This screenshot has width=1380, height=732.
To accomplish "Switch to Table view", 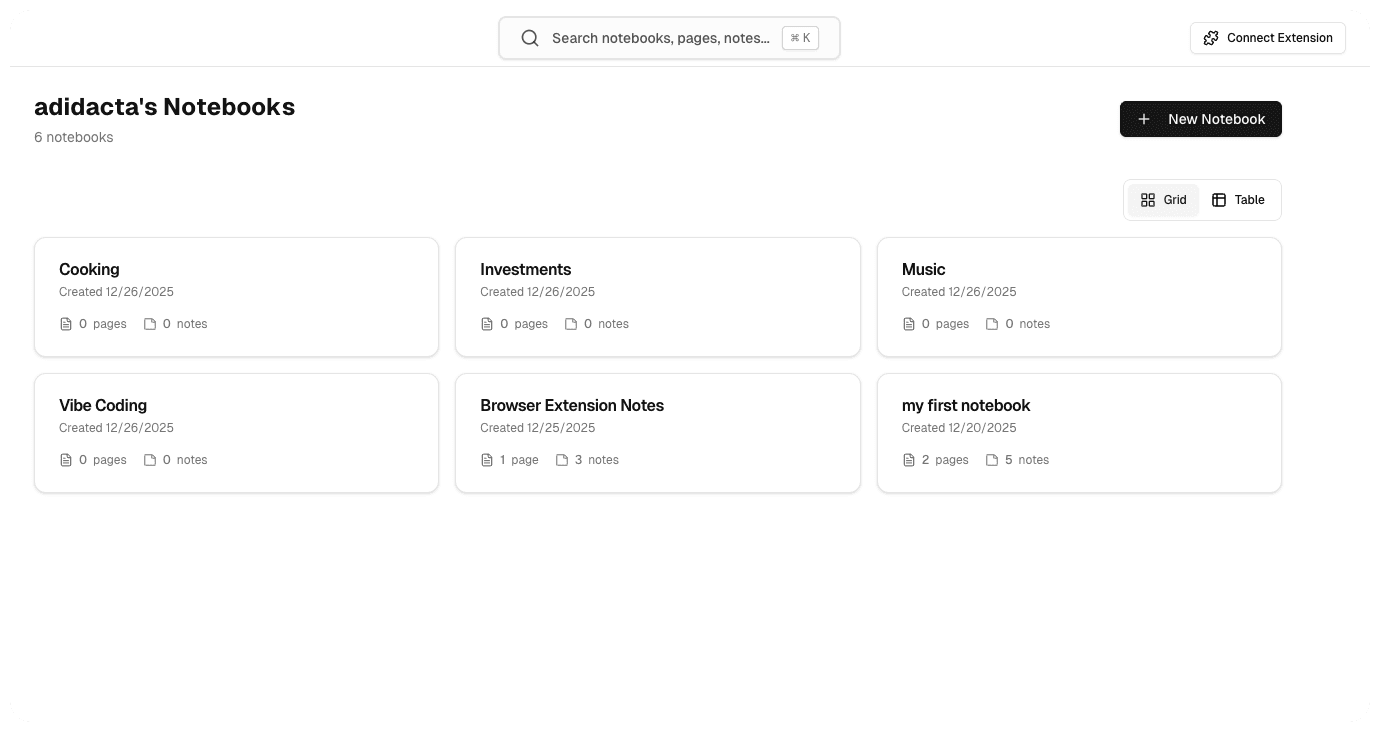I will [1239, 200].
